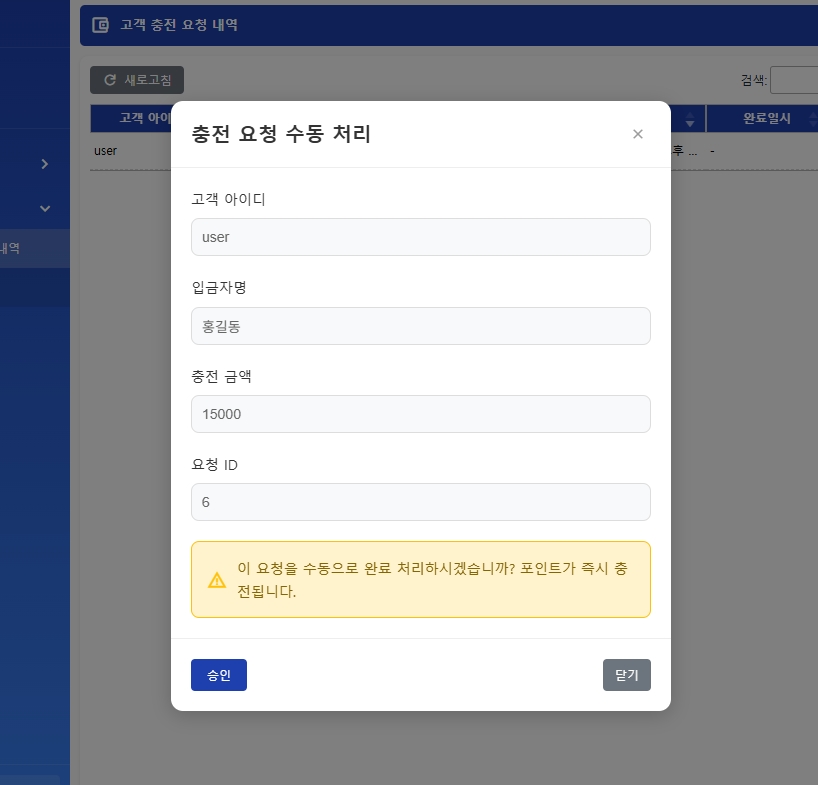Image resolution: width=818 pixels, height=785 pixels.
Task: Select the user row in the table
Action: [x=106, y=151]
